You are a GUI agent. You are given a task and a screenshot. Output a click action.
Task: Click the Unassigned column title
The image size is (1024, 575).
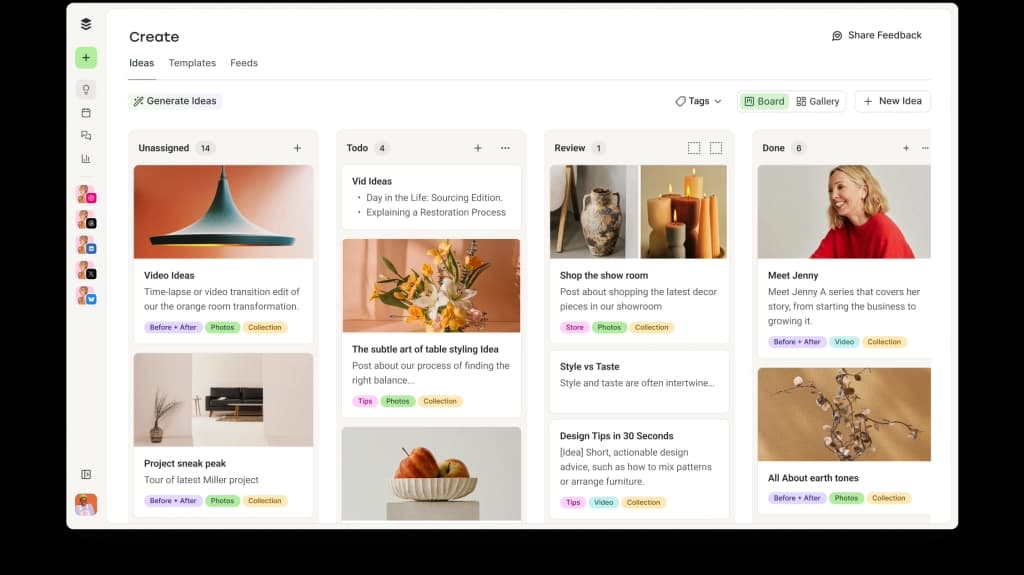(x=163, y=148)
